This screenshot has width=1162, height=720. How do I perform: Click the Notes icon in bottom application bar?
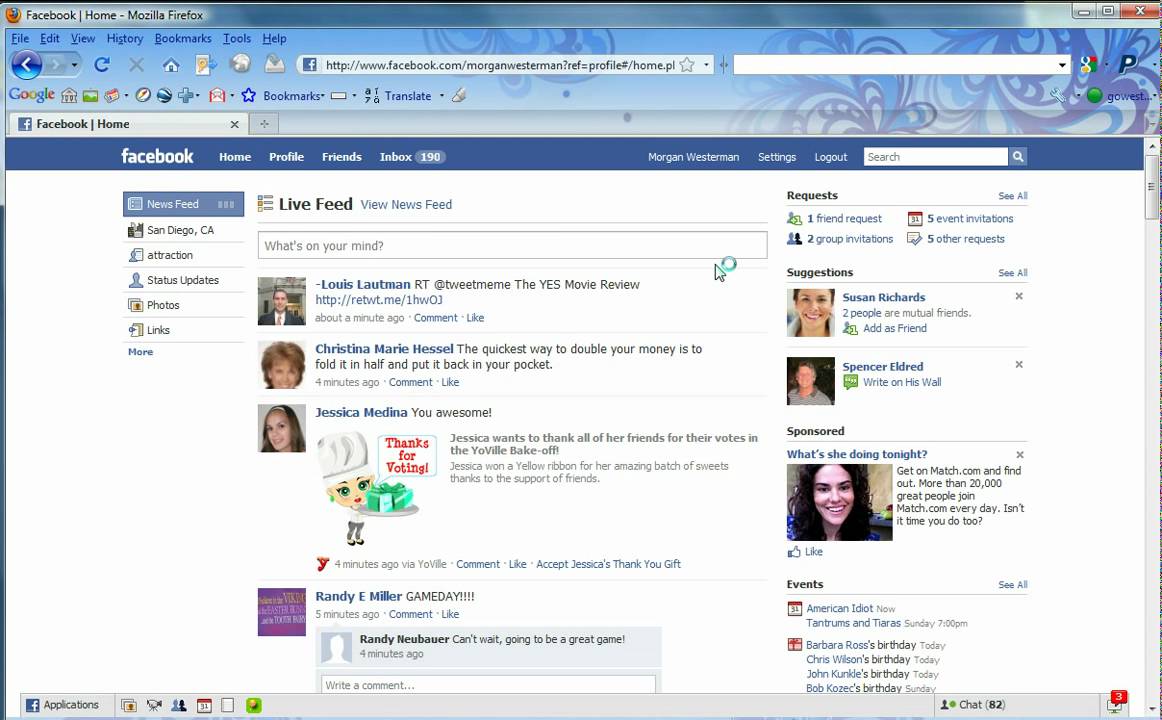point(228,705)
